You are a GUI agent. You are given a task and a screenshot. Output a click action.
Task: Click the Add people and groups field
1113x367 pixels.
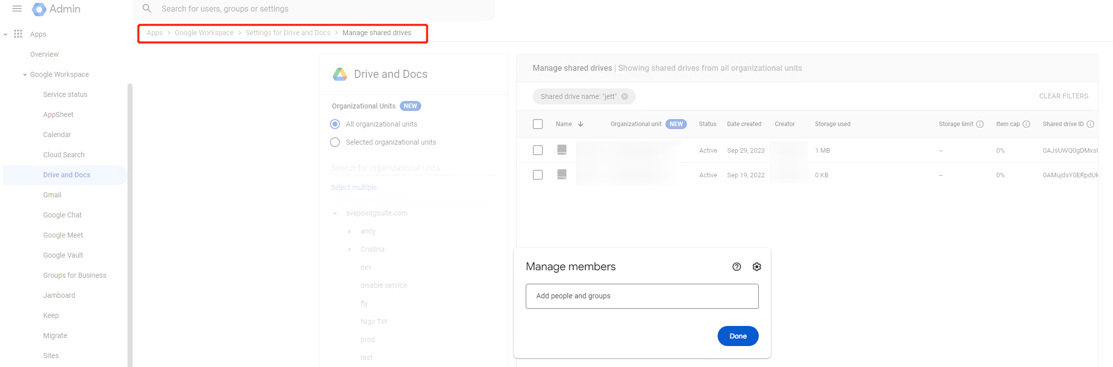[x=642, y=296]
